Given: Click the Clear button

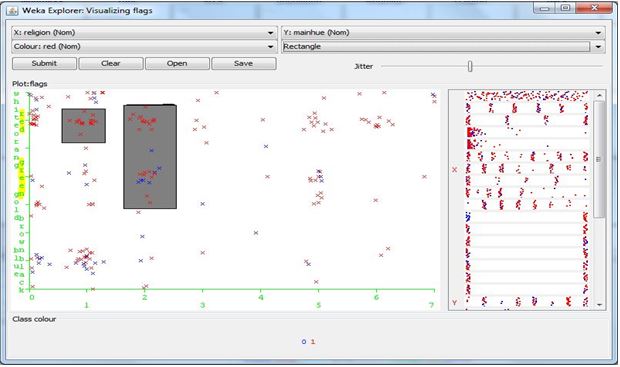Looking at the screenshot, I should [x=111, y=63].
